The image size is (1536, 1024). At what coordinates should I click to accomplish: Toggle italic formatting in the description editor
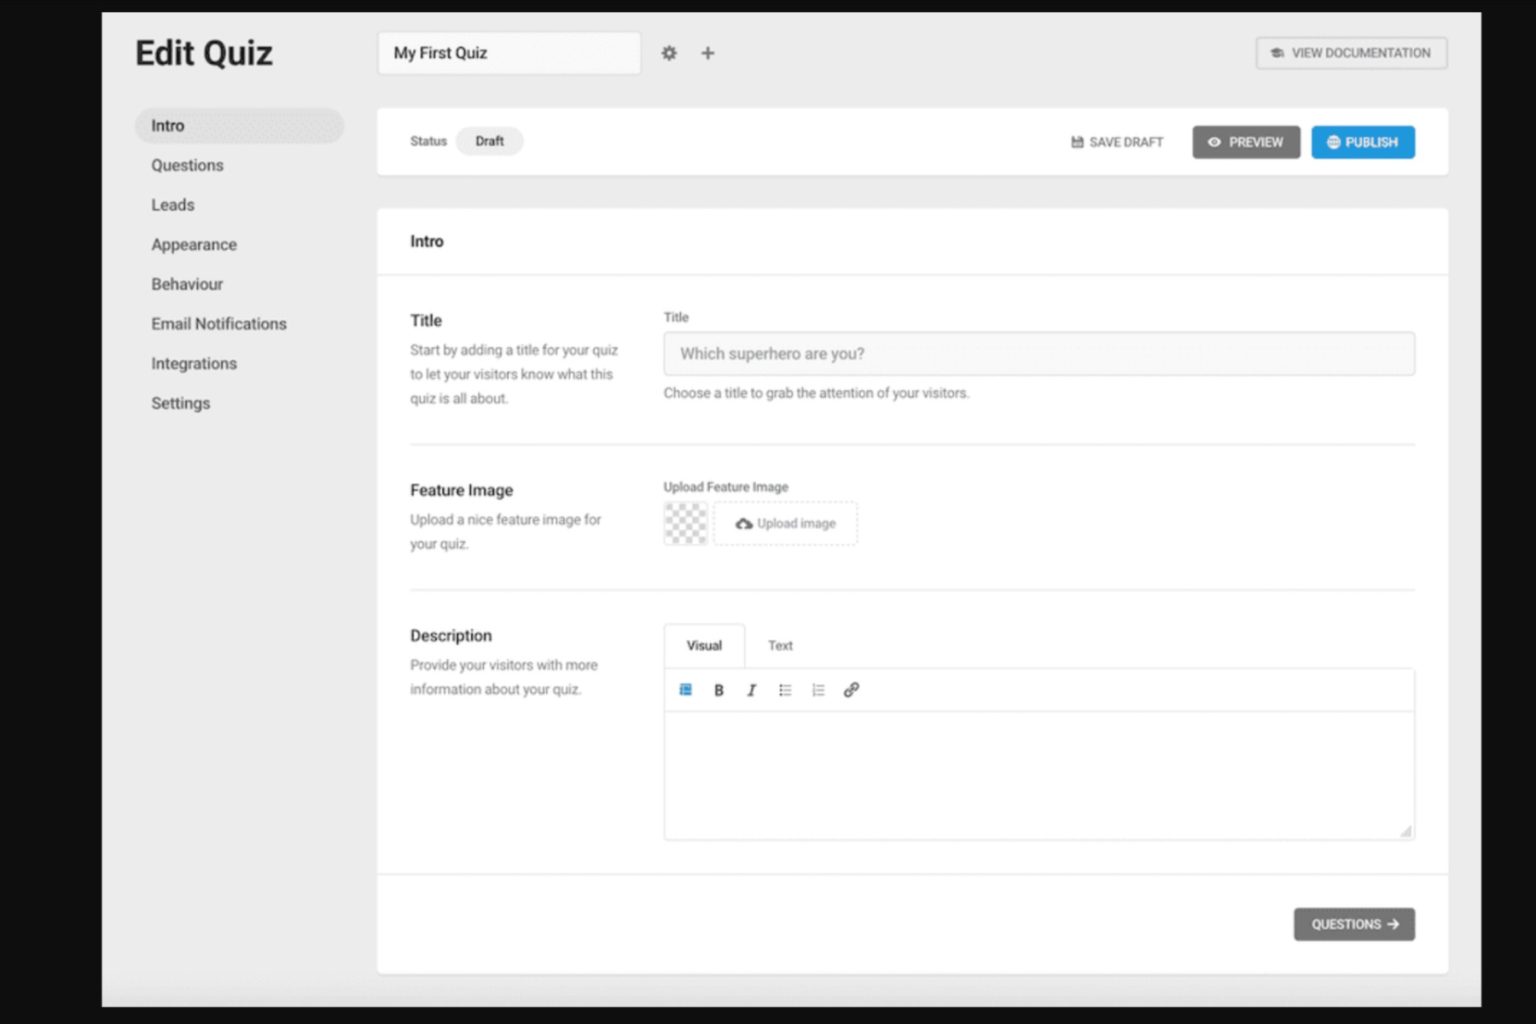(x=751, y=690)
